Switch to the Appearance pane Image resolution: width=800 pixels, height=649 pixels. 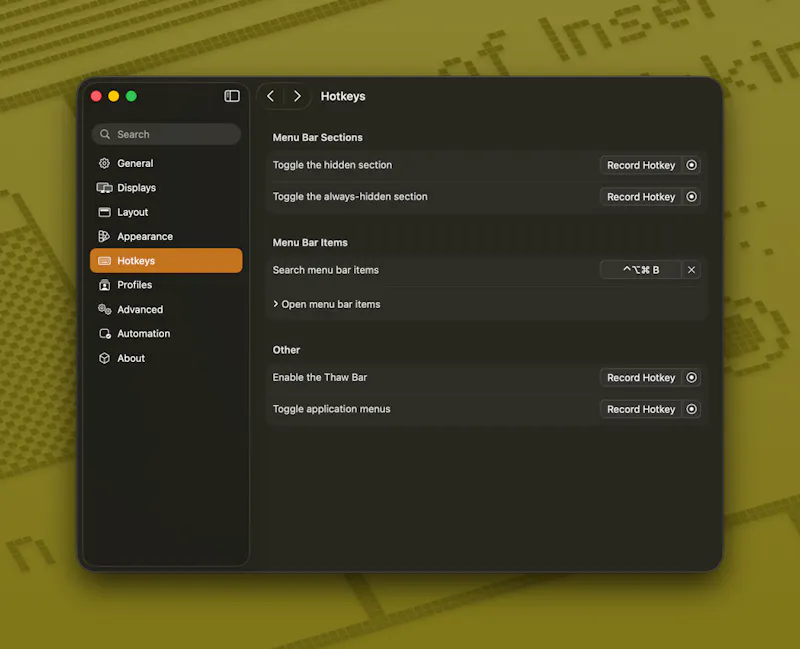pyautogui.click(x=166, y=236)
